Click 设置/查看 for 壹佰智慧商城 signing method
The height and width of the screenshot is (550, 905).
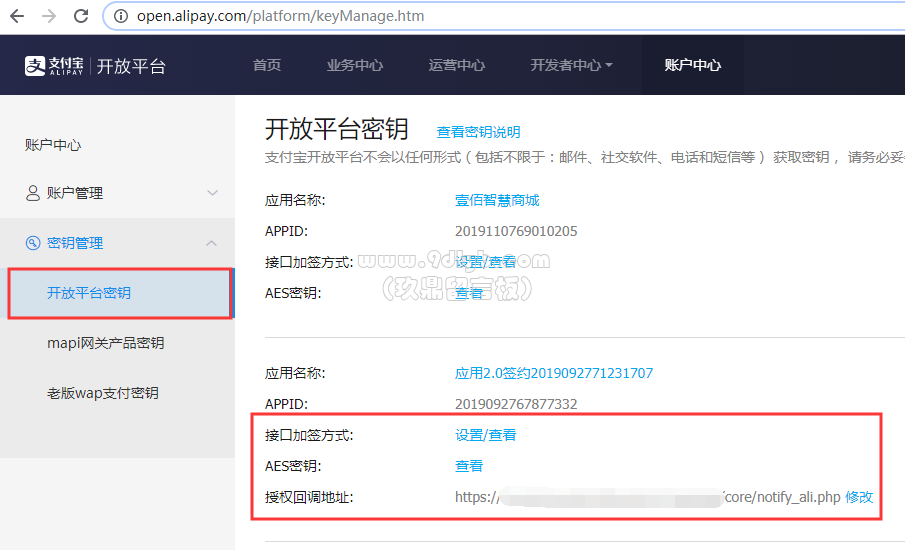[485, 262]
